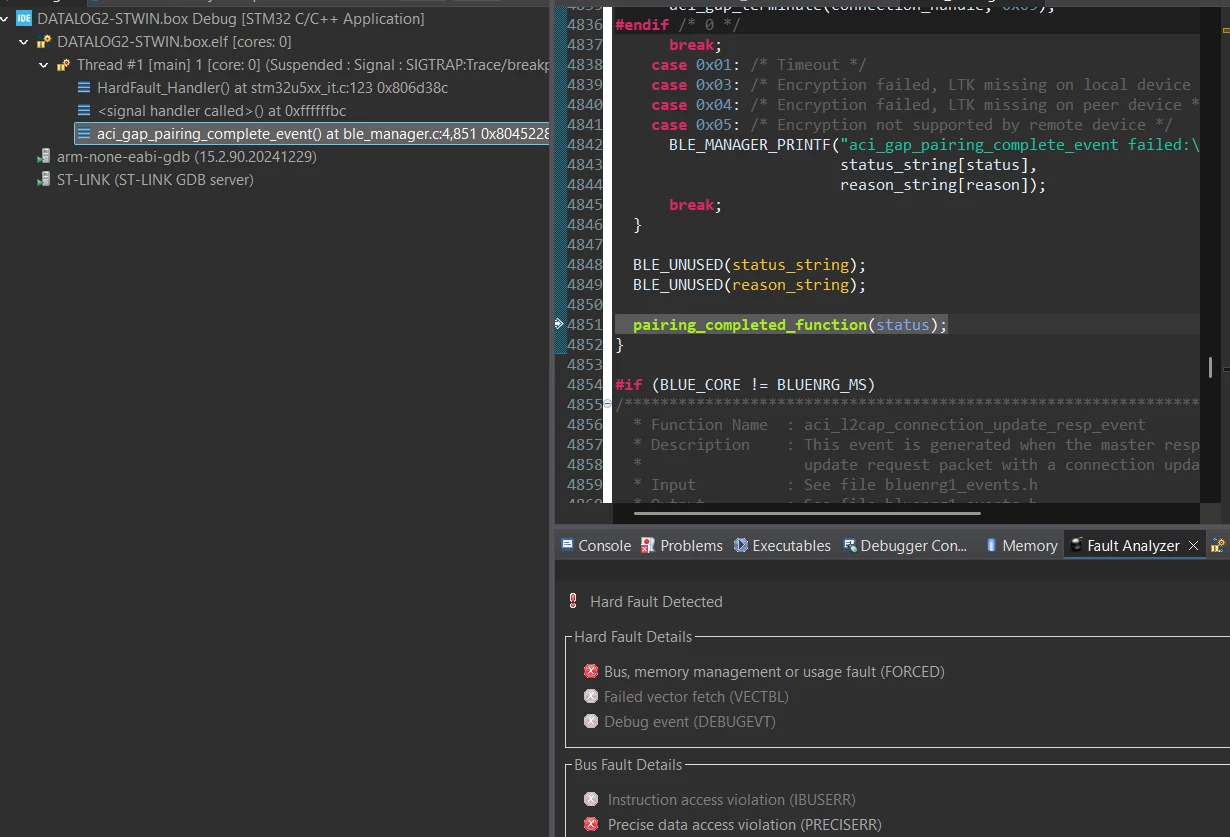The image size is (1230, 837).
Task: Click the ST-LINK GDB server icon
Action: coord(44,180)
